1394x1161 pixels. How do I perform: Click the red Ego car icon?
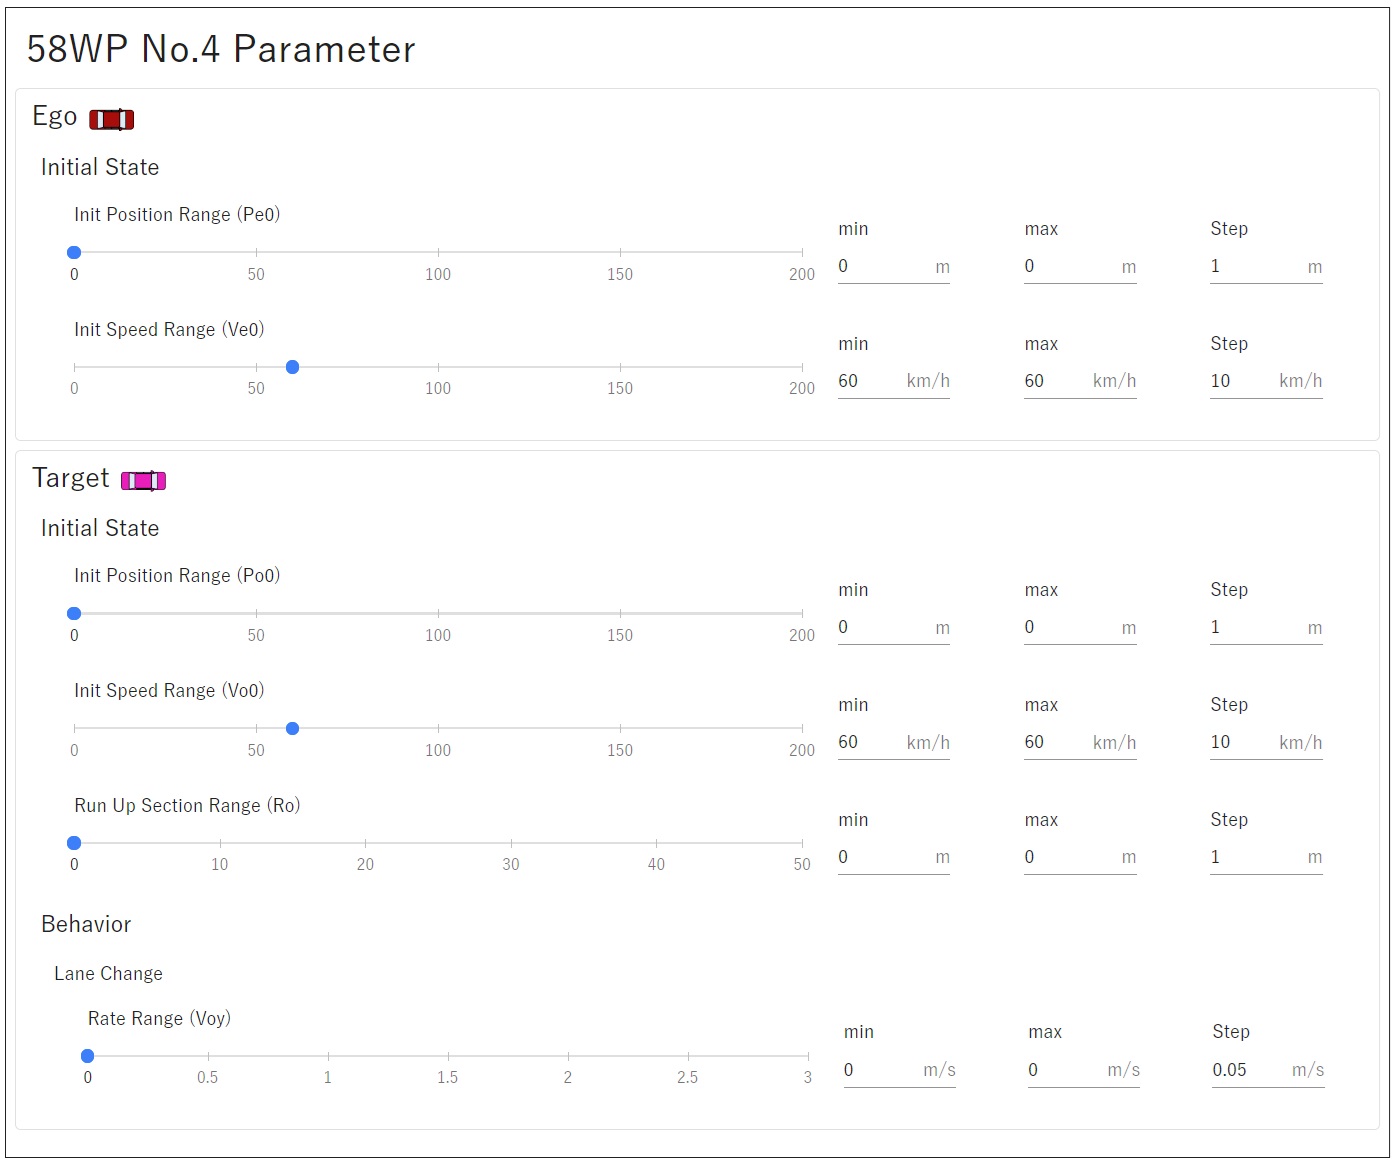(111, 120)
